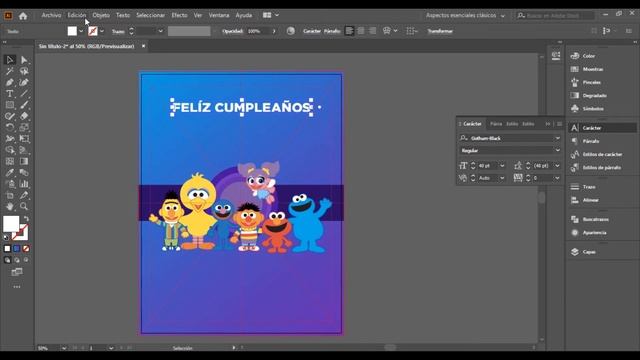The height and width of the screenshot is (360, 640).
Task: Select the Symbol Sprayer tool
Action: [10, 184]
